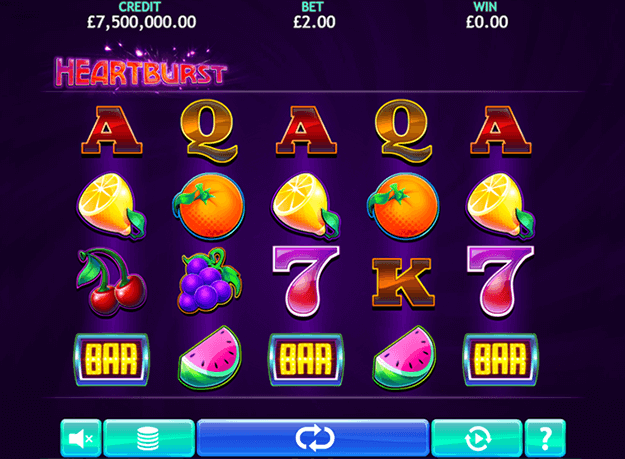The width and height of the screenshot is (625, 459).
Task: Start autoplay with the circular play button
Action: (477, 438)
